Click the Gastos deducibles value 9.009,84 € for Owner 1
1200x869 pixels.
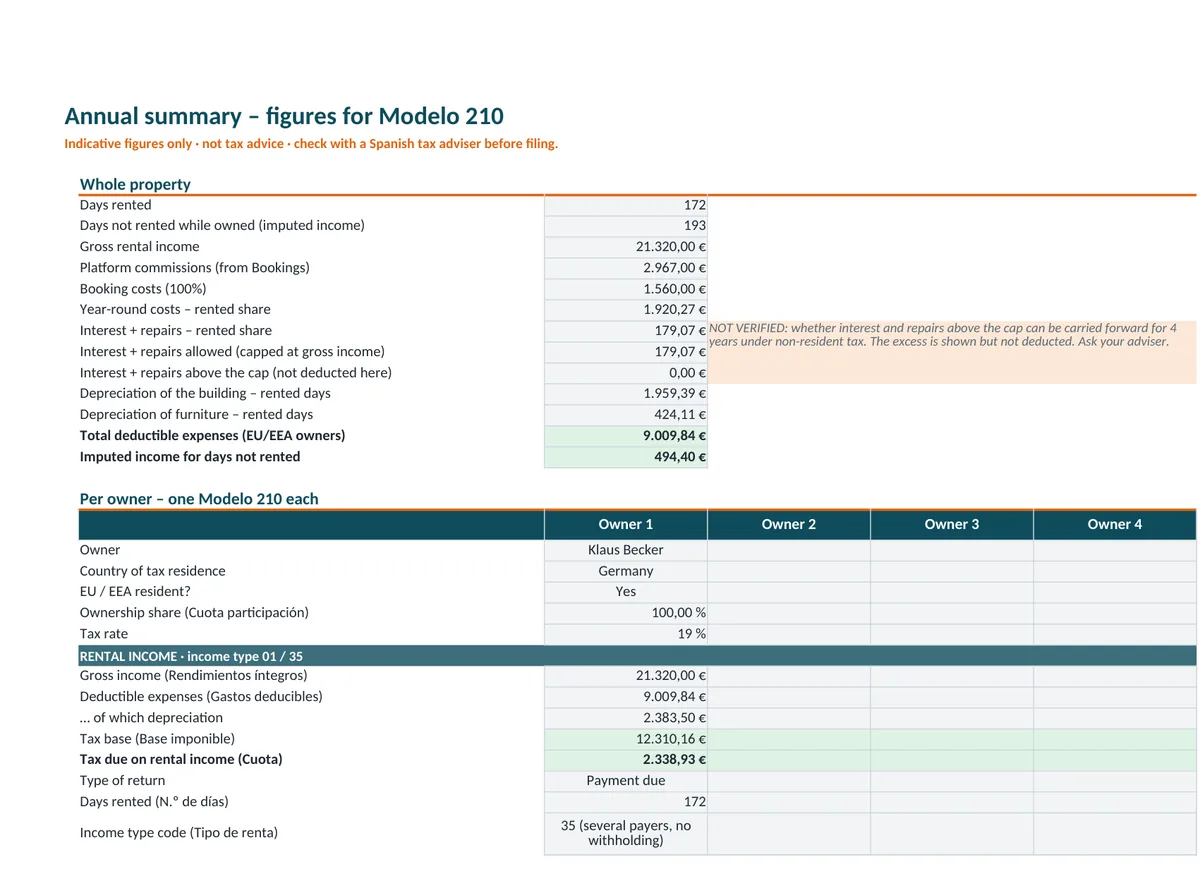(626, 697)
